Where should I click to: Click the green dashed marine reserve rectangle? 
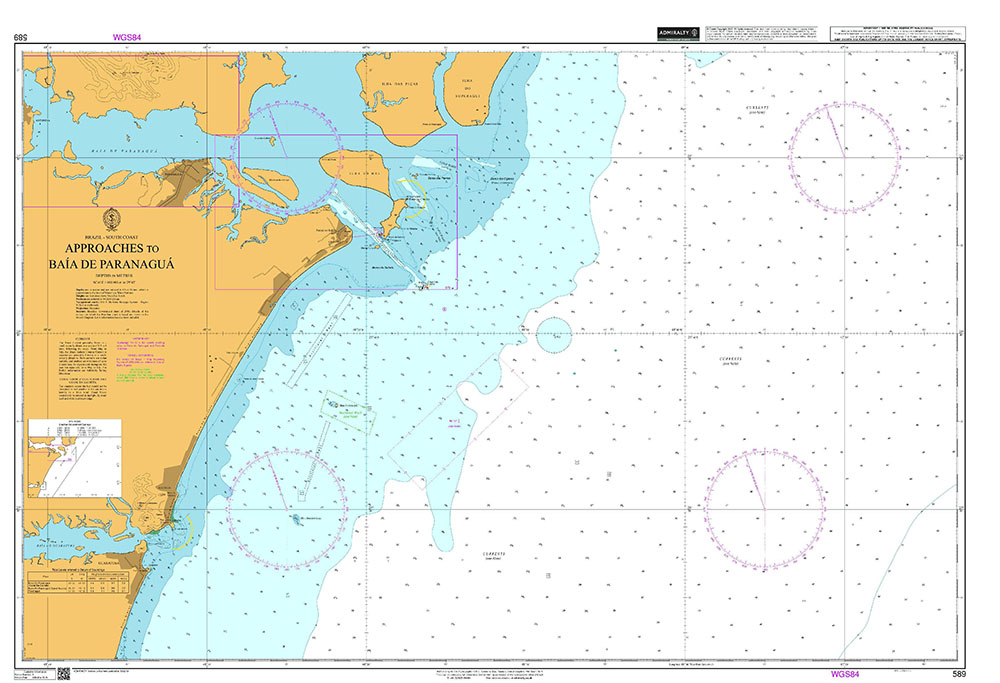pos(349,412)
